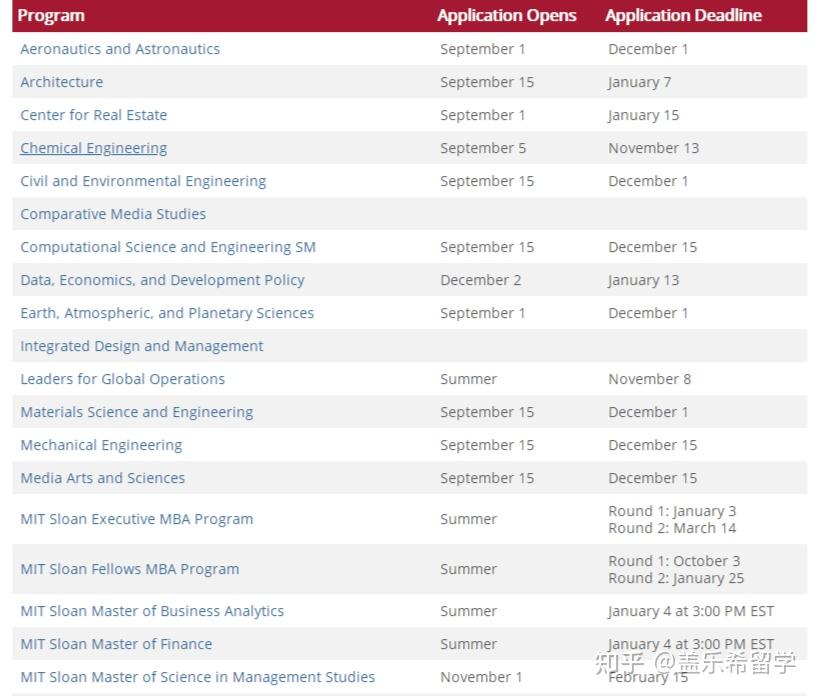Open Civil and Environmental Engineering link

coord(143,181)
